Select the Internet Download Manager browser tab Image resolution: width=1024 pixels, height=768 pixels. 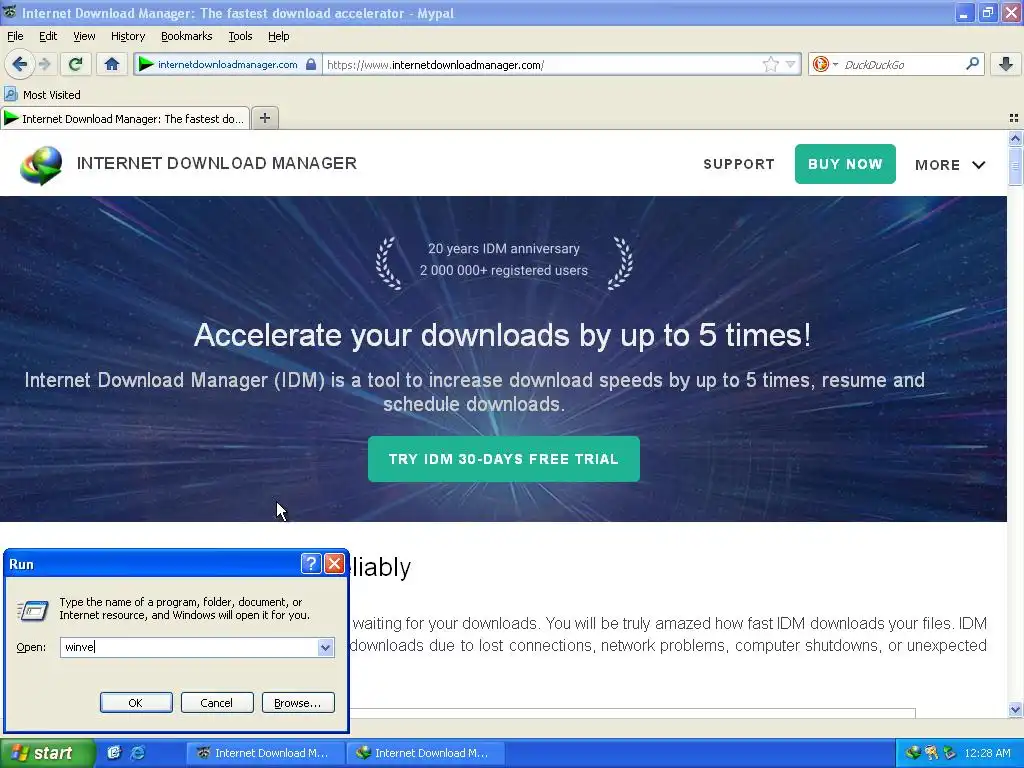click(125, 118)
